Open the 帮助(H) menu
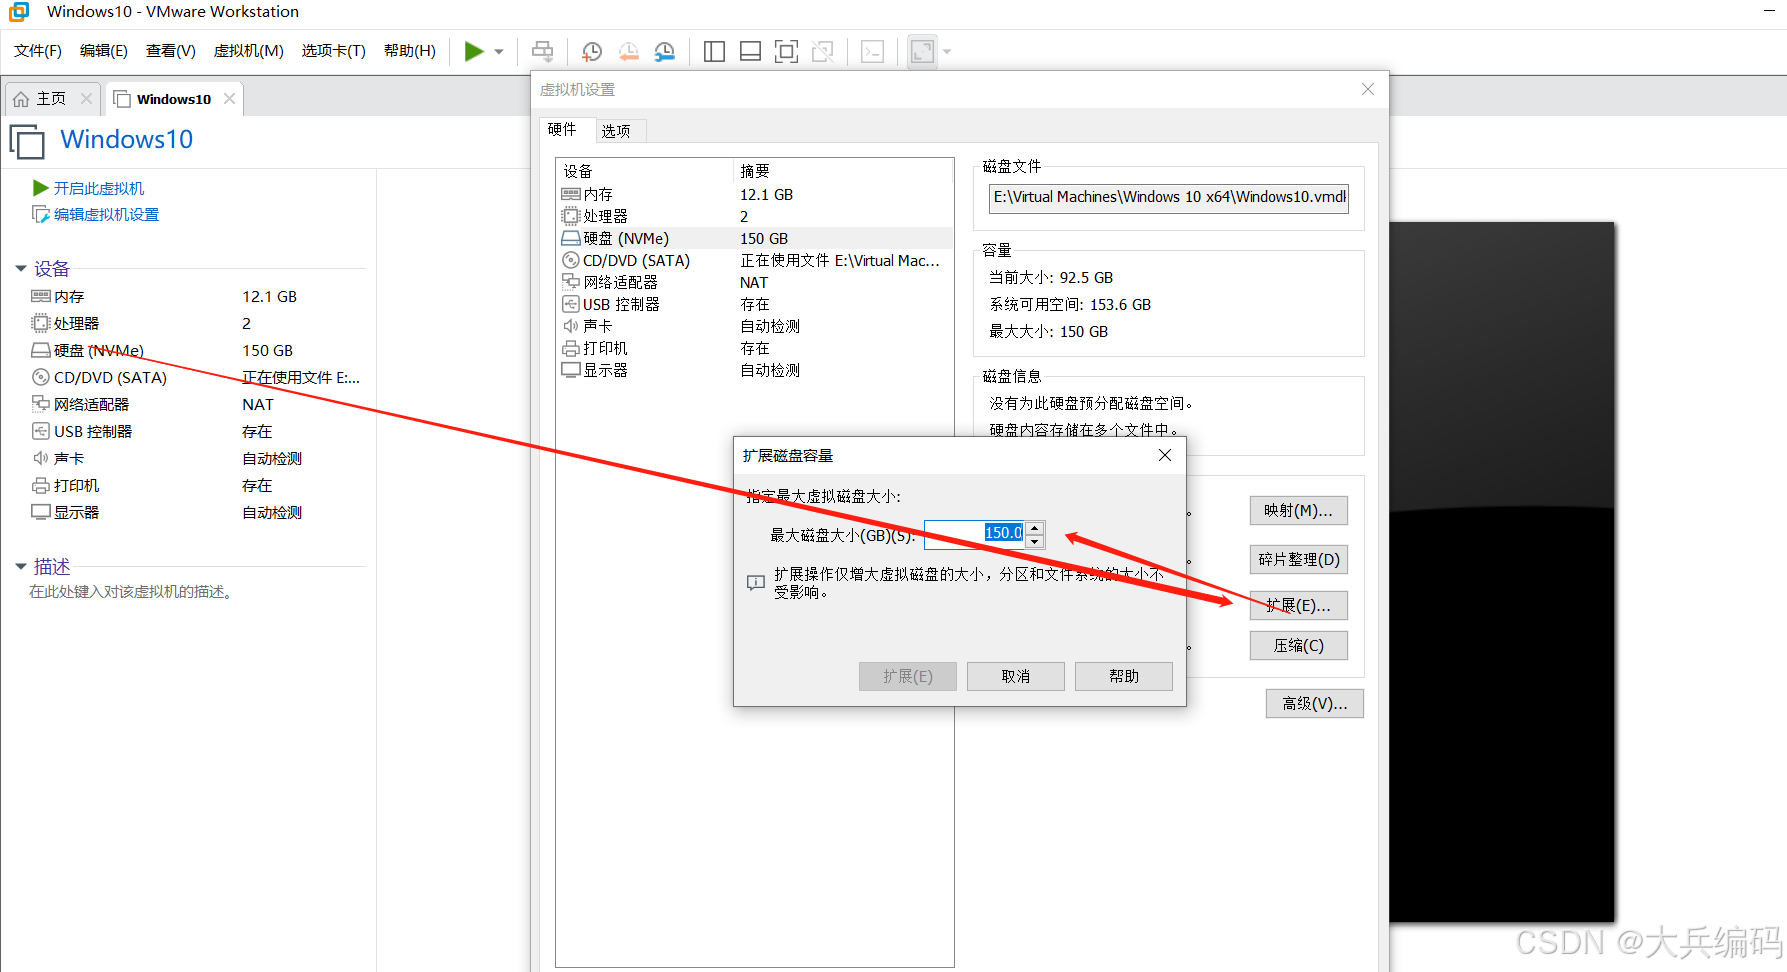The height and width of the screenshot is (972, 1787). (x=410, y=51)
